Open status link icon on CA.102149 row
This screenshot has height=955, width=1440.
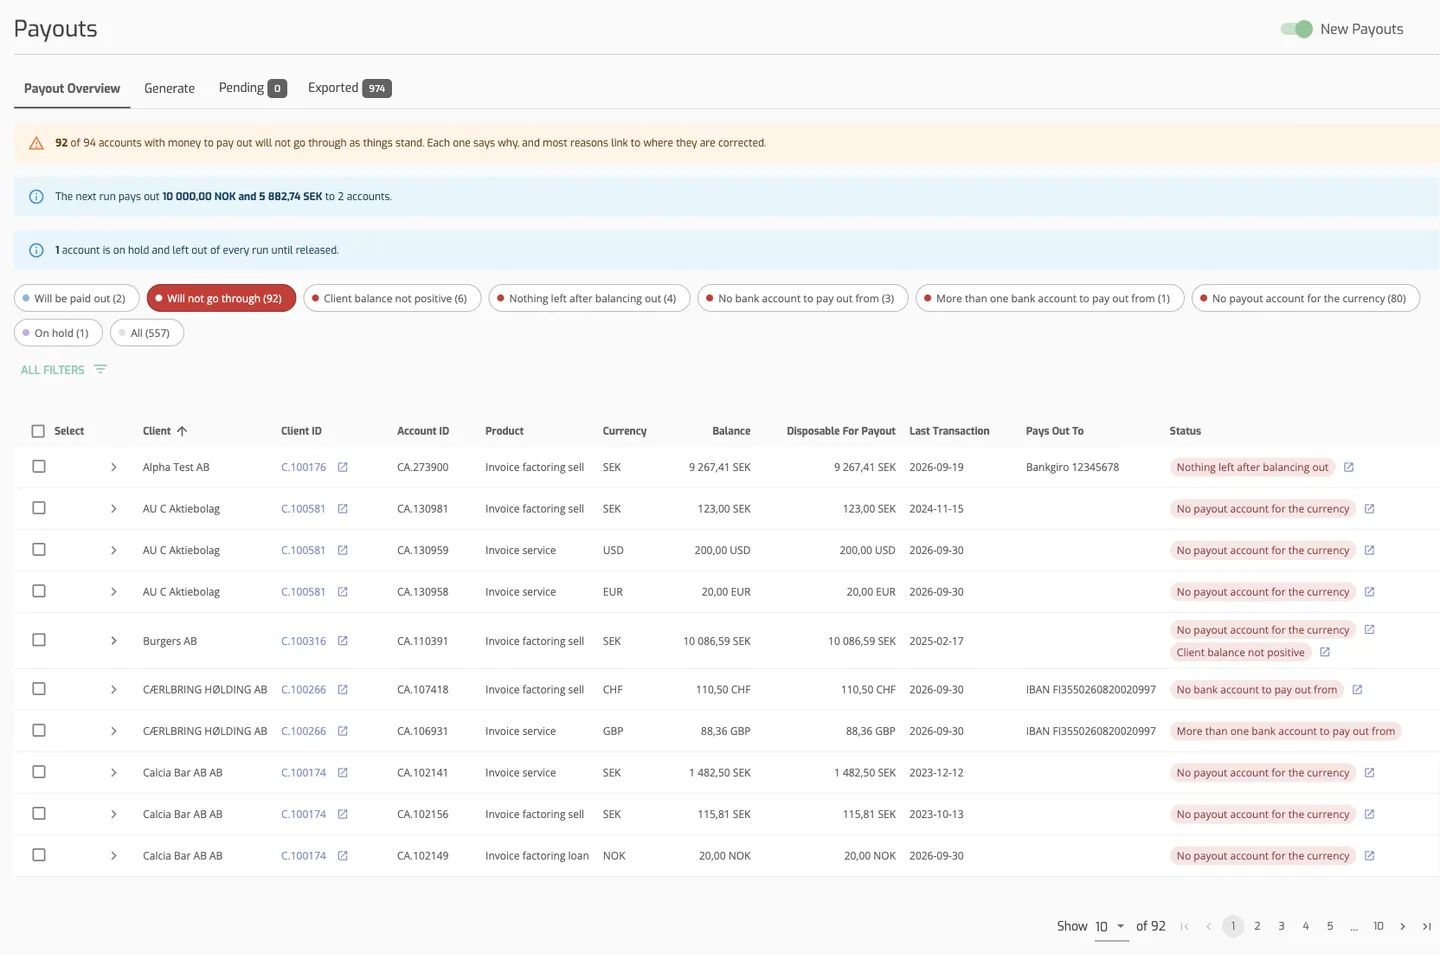[x=1369, y=856]
